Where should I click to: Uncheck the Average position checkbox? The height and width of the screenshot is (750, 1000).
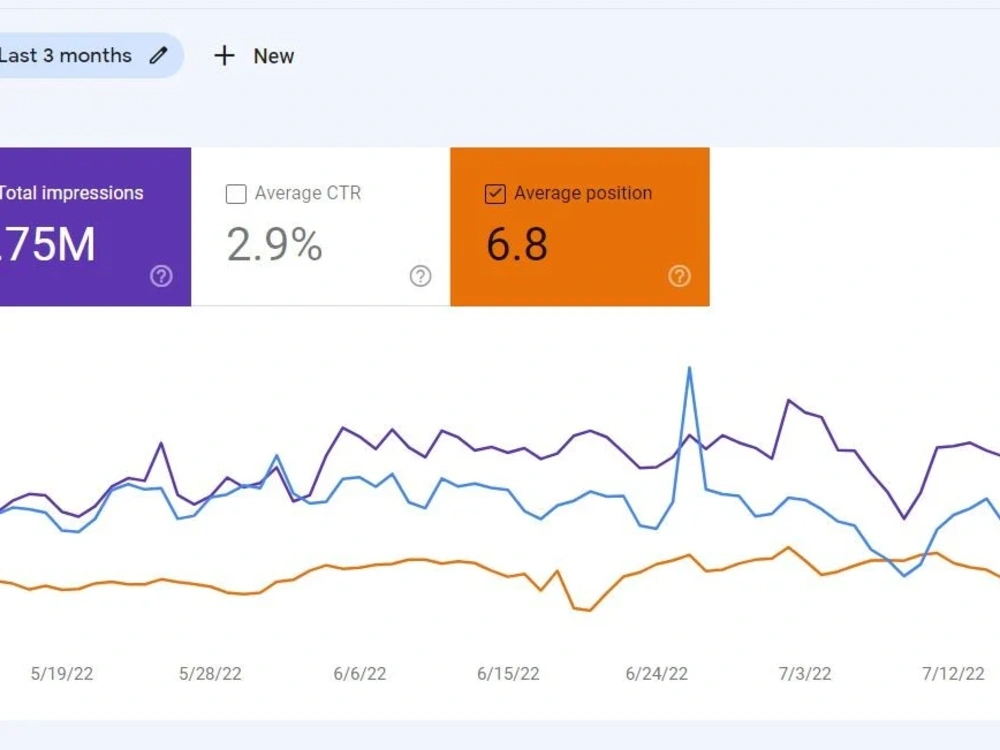tap(495, 194)
